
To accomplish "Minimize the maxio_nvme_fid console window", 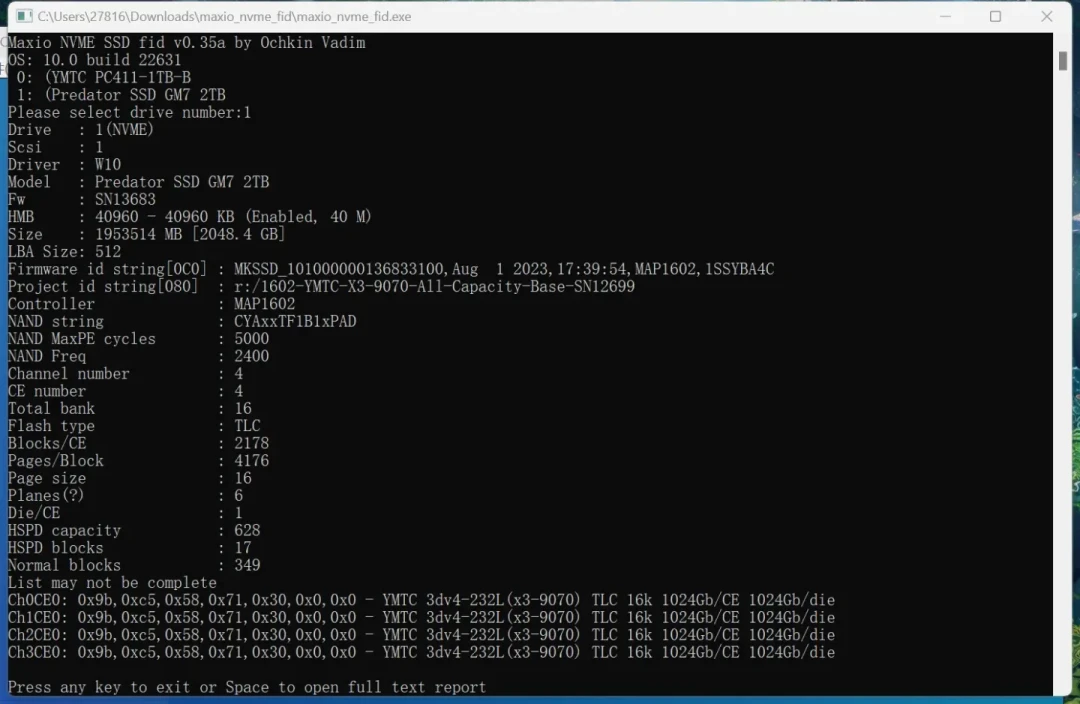I will 945,16.
